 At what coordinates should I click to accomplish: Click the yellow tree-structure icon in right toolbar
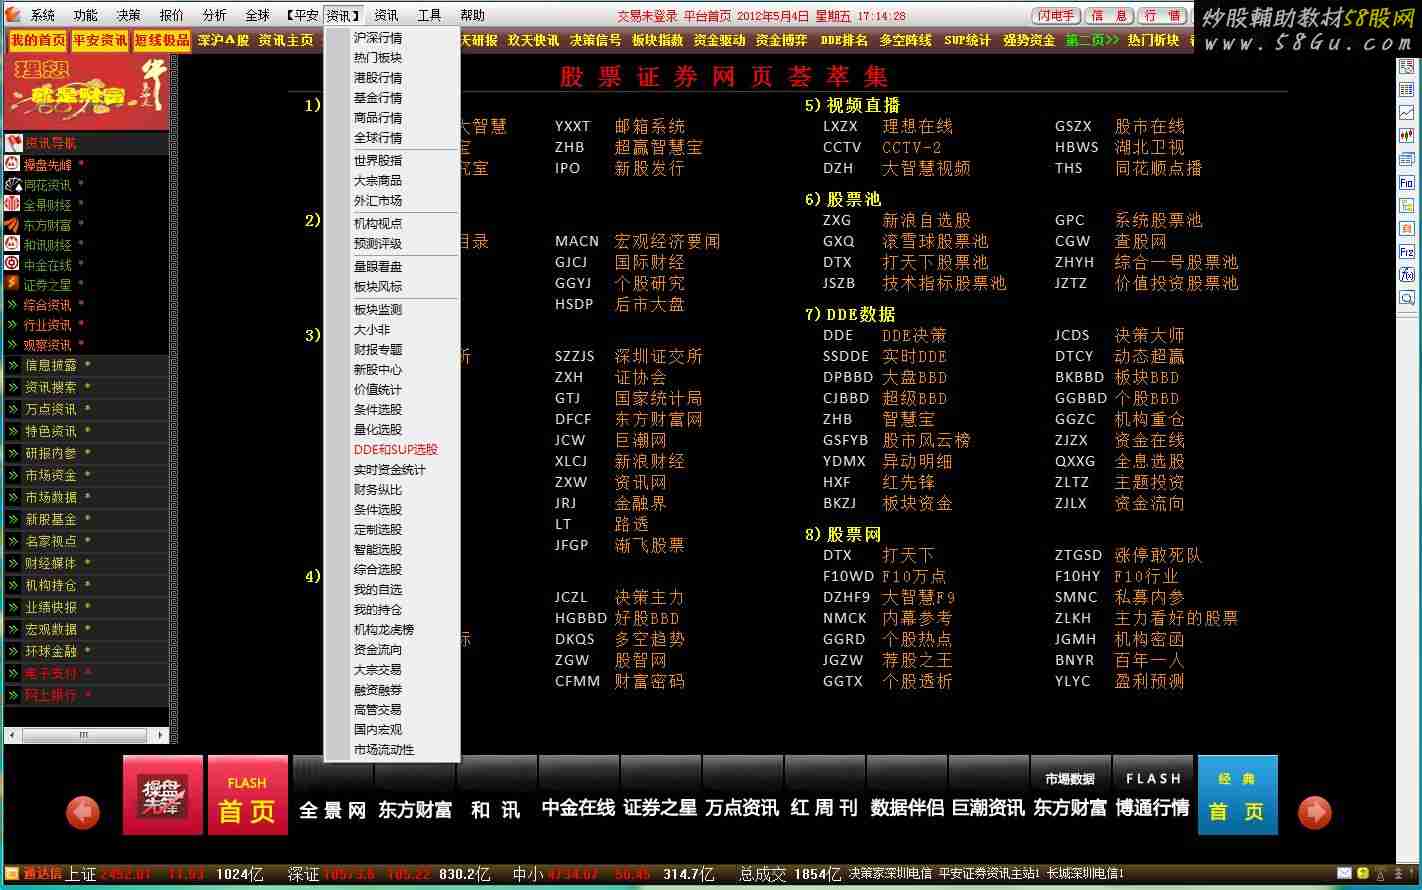1407,206
